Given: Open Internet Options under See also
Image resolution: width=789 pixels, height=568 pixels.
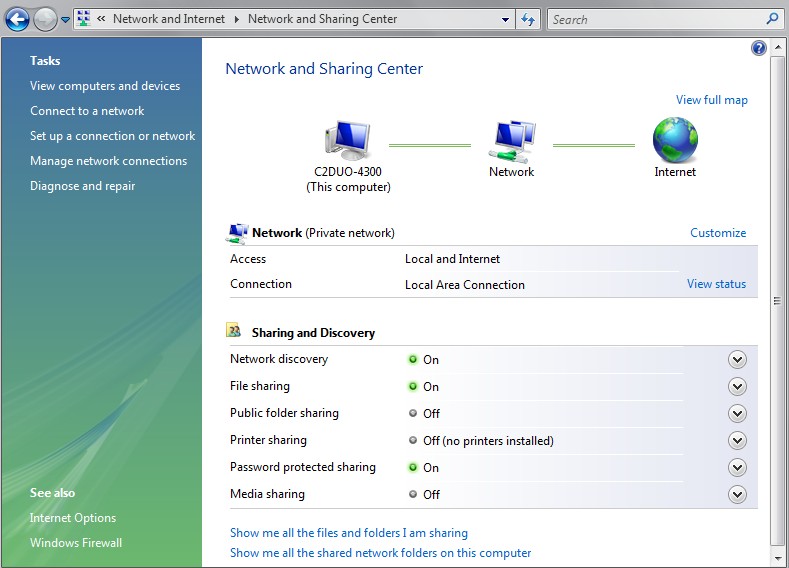Looking at the screenshot, I should pos(72,518).
